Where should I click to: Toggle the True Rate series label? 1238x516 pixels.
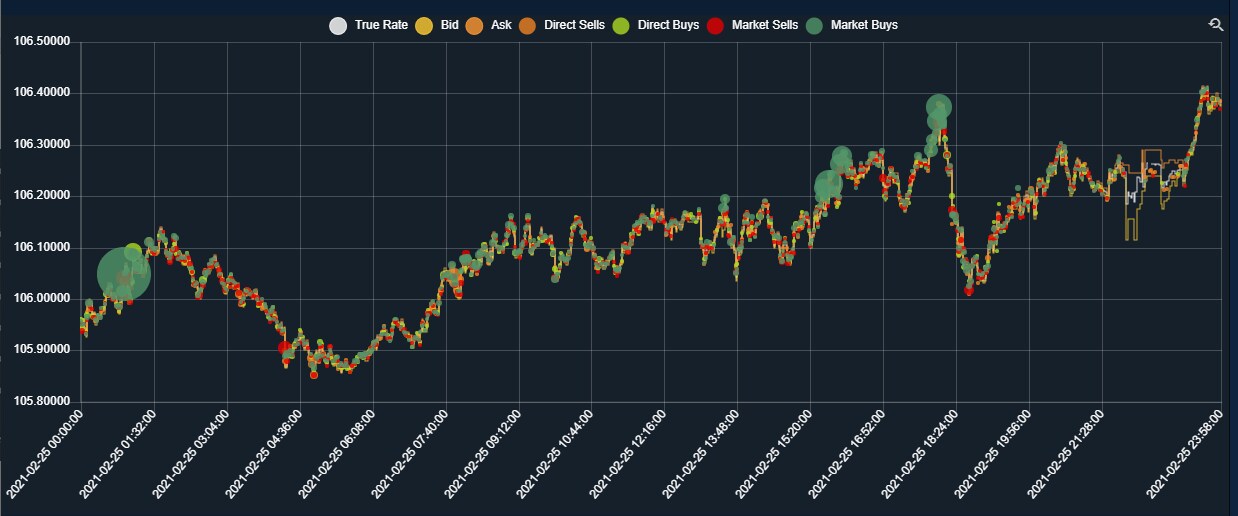[381, 25]
